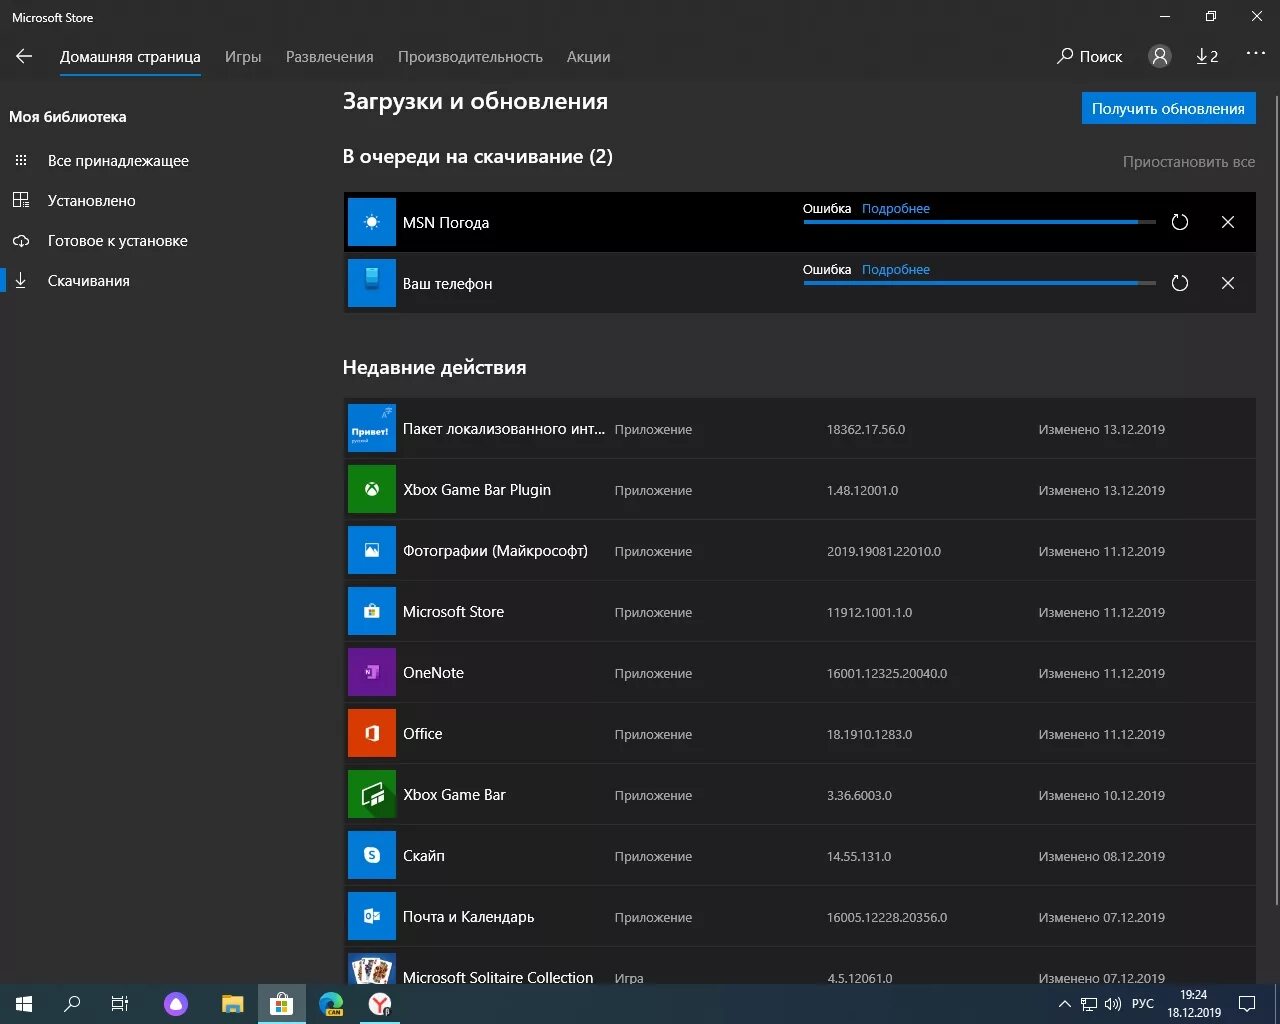This screenshot has width=1280, height=1024.
Task: Open the Windows Start menu
Action: point(24,1004)
